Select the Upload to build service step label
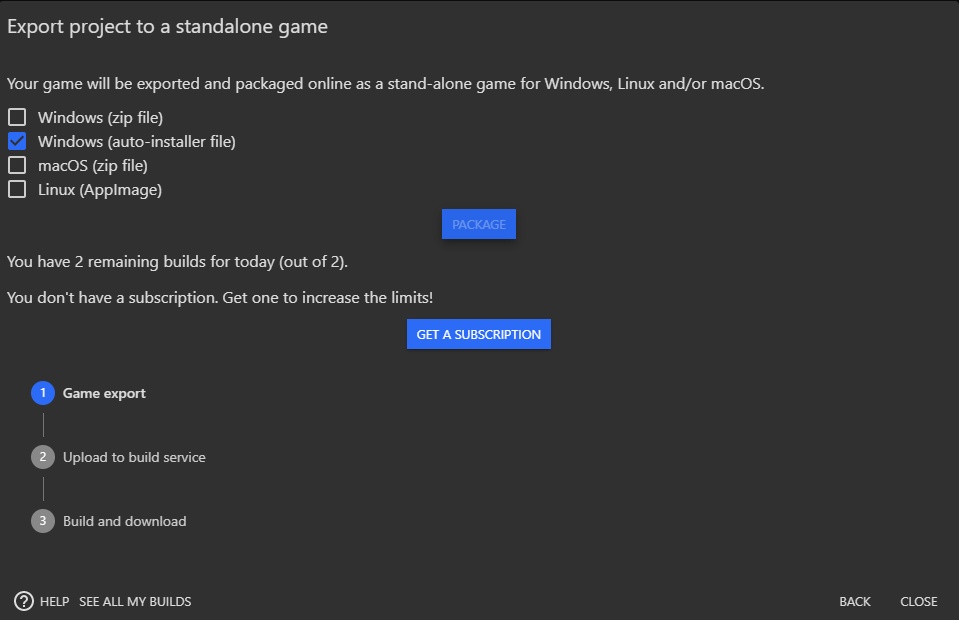The height and width of the screenshot is (620, 959). 134,457
